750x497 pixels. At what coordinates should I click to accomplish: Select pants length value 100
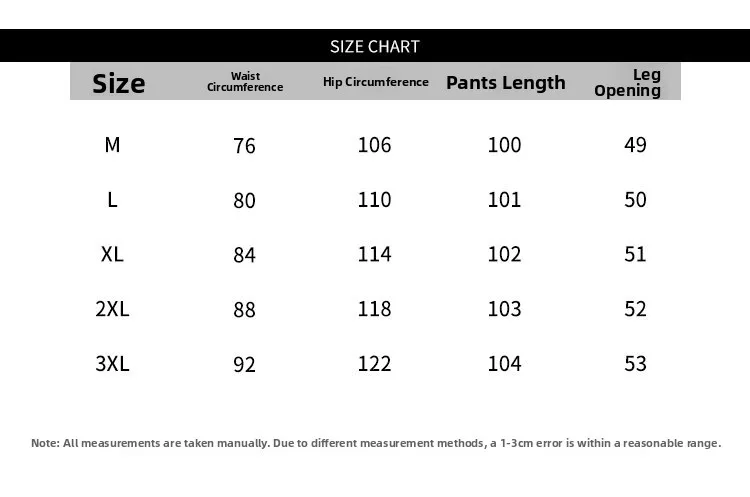tap(504, 144)
